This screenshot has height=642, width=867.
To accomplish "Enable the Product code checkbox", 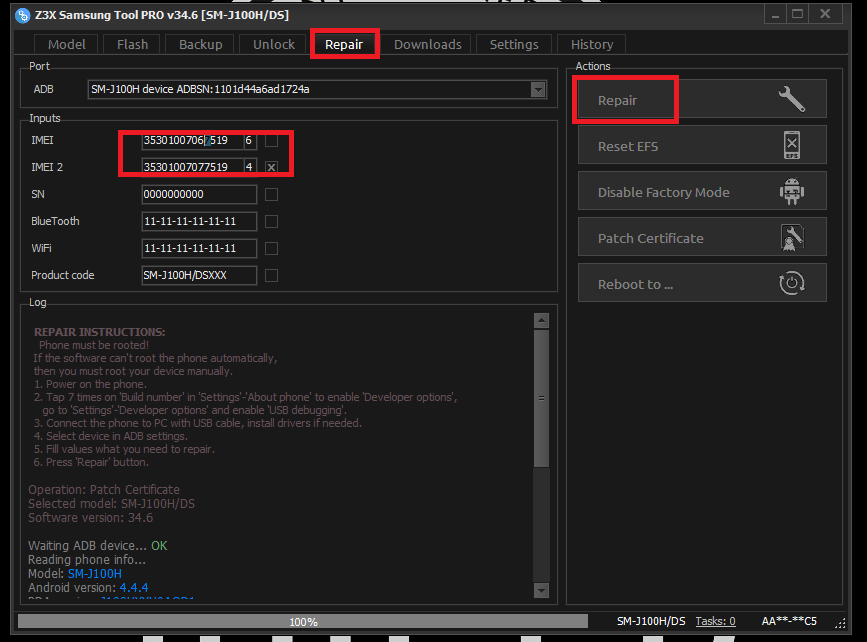I will pos(271,275).
